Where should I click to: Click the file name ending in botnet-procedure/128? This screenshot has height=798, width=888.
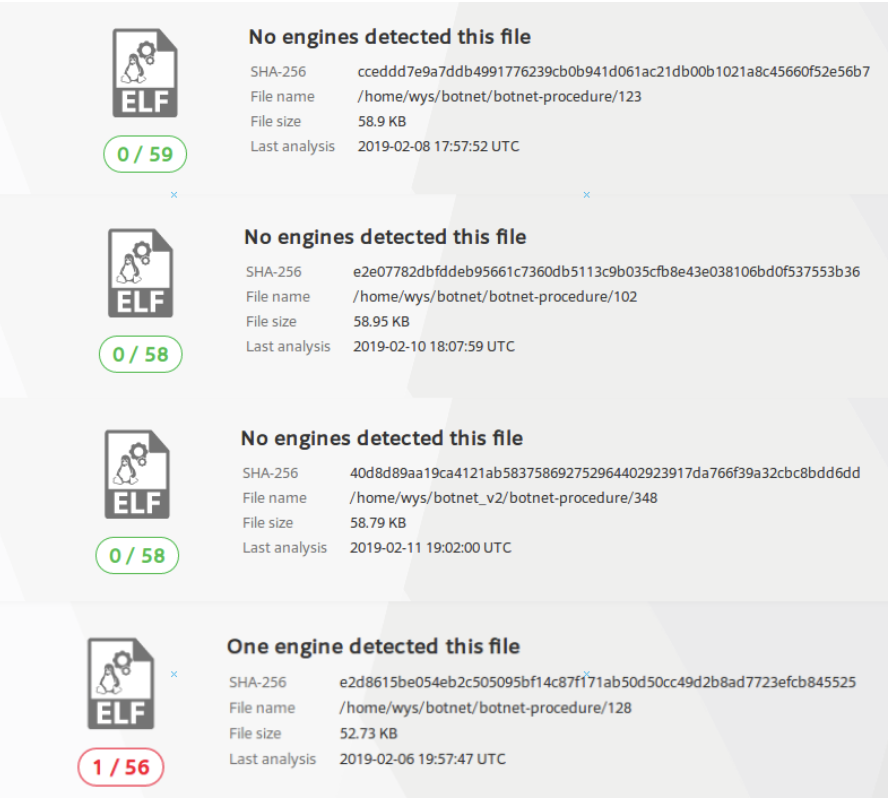tap(486, 707)
